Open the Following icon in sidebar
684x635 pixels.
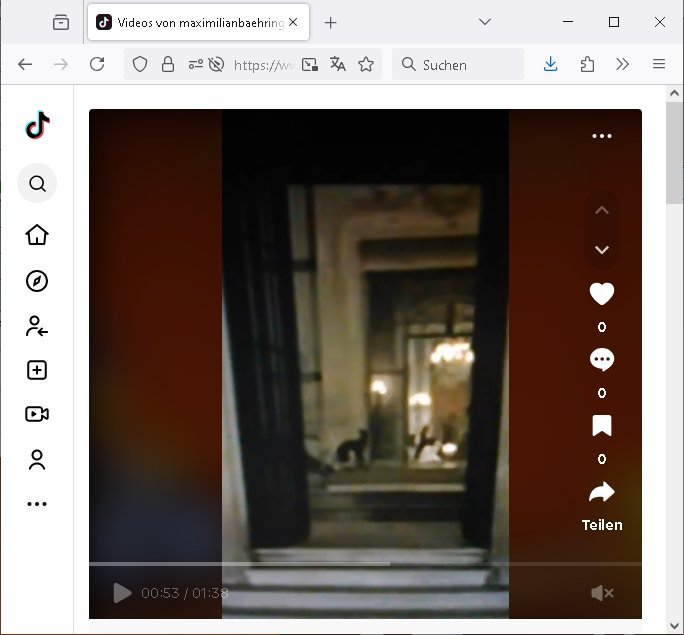click(x=37, y=326)
